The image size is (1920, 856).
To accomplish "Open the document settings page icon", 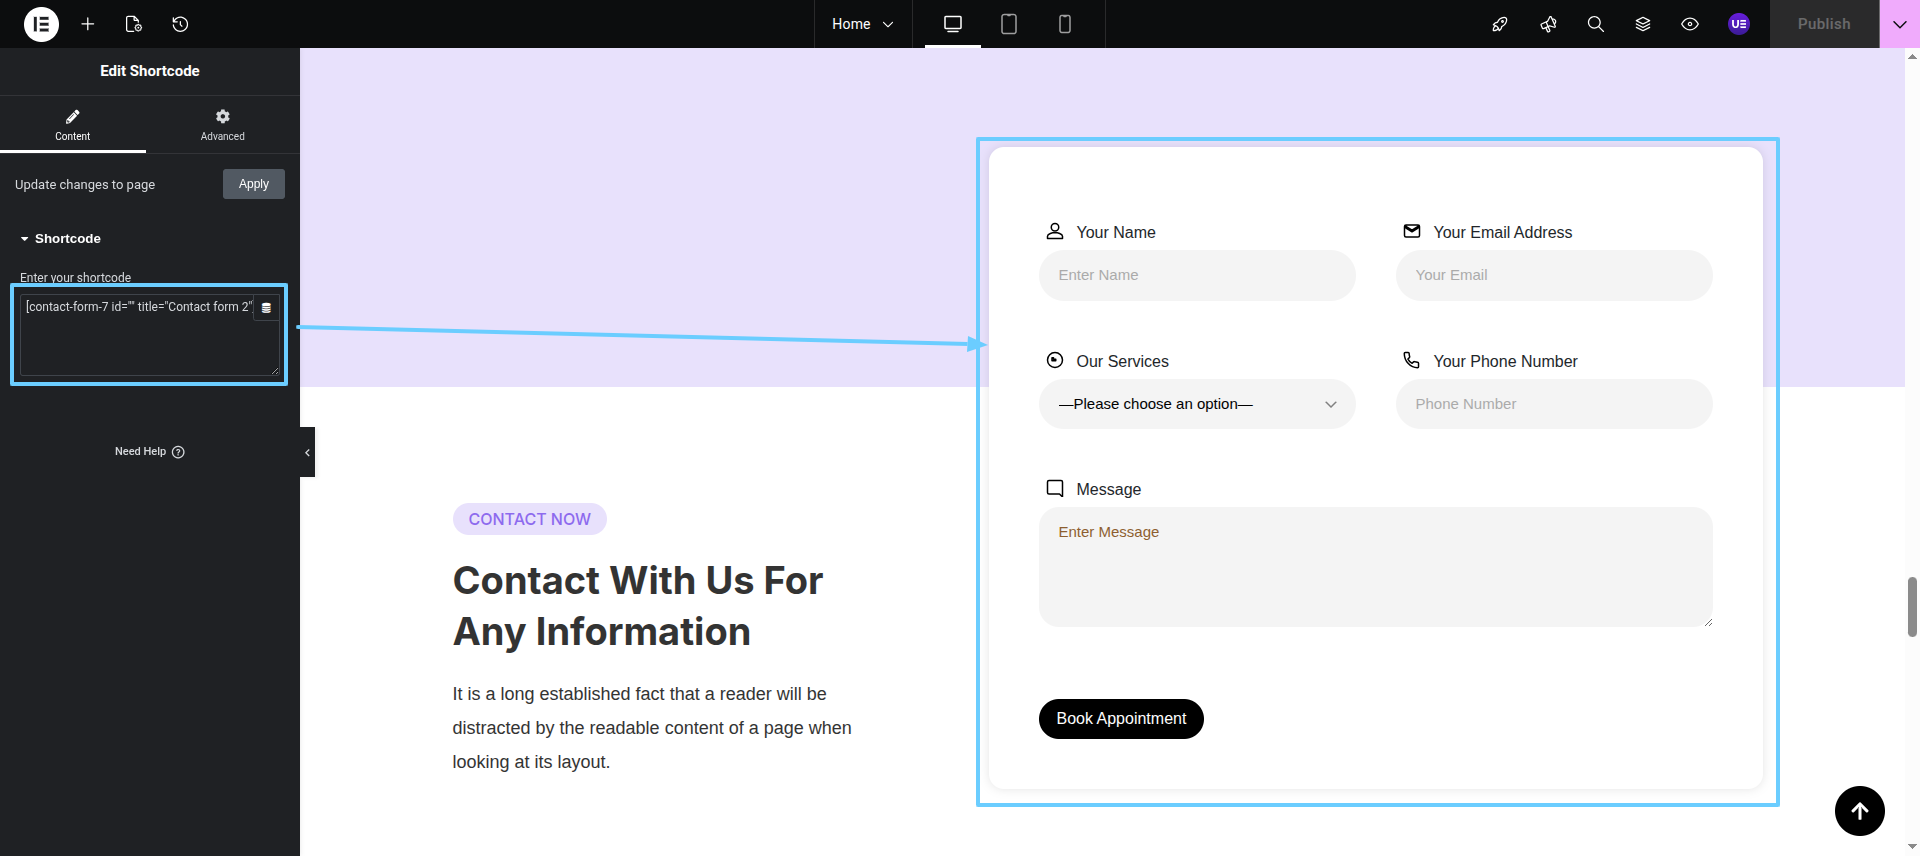I will coord(133,24).
